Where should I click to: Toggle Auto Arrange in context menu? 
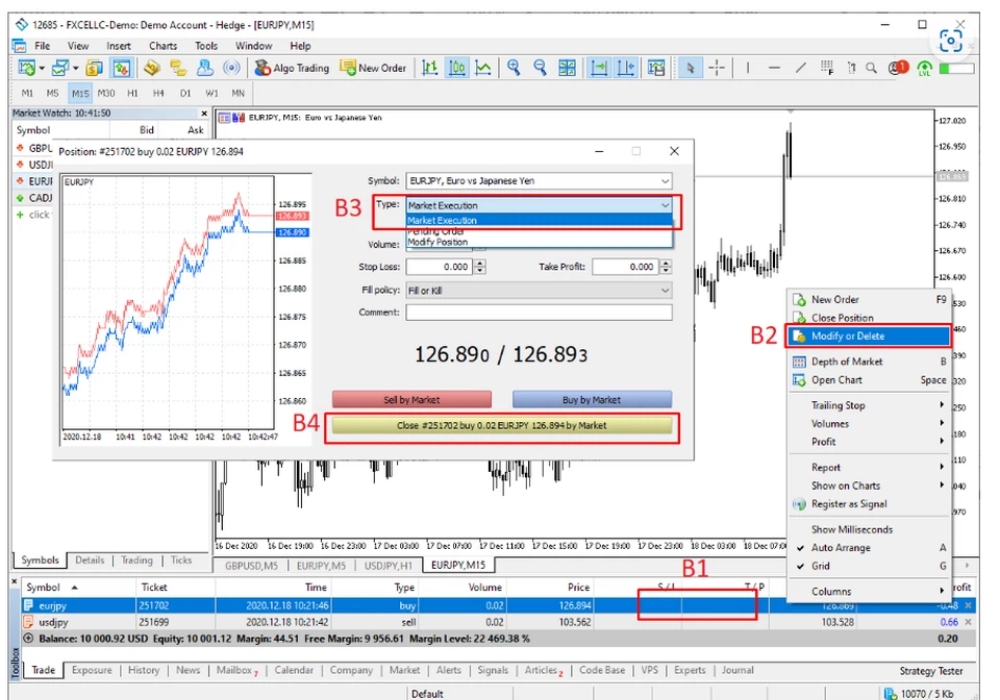[869, 548]
